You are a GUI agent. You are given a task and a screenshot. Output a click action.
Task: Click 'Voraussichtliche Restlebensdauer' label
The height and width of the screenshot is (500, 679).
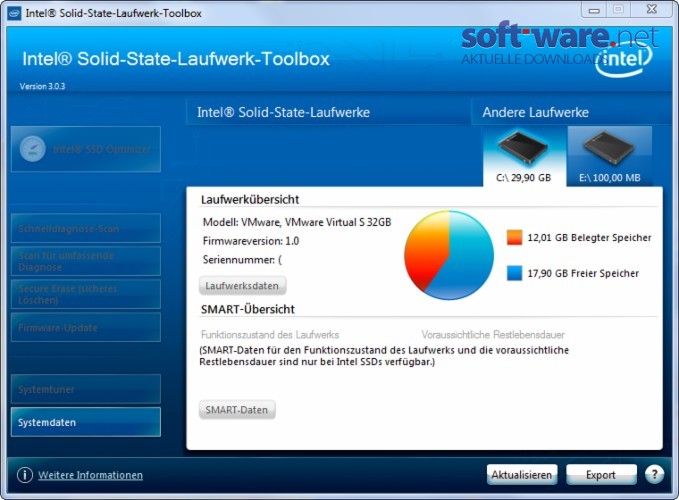tap(493, 335)
